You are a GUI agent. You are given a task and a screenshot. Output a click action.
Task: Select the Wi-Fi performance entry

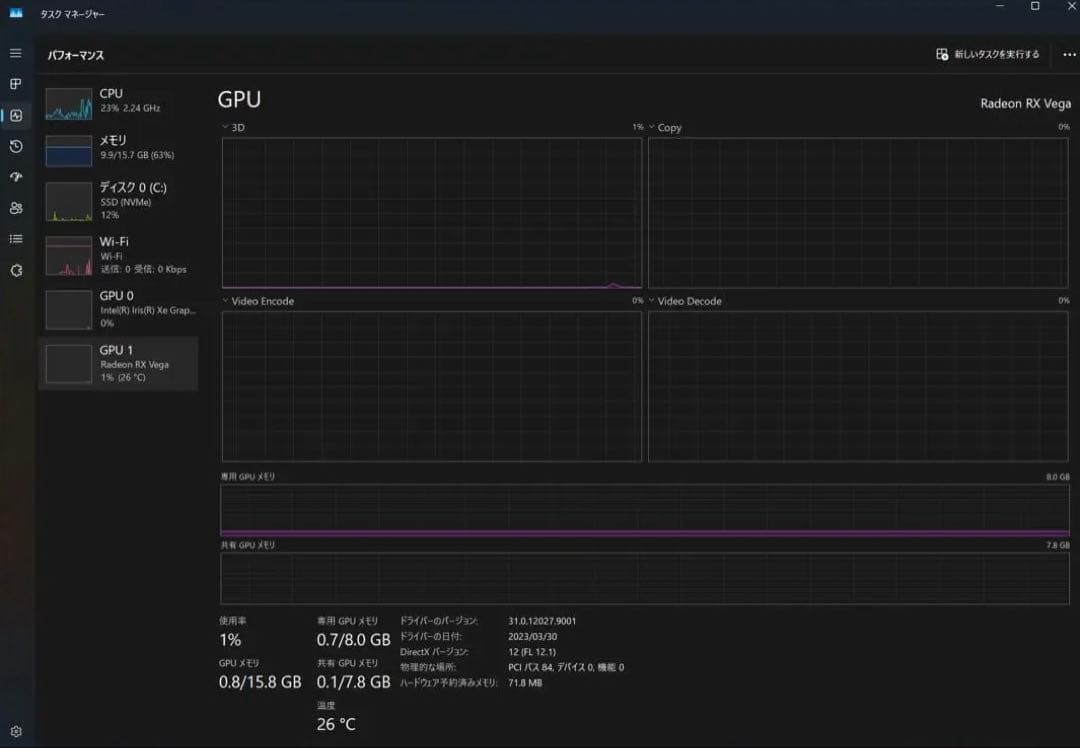tap(119, 254)
